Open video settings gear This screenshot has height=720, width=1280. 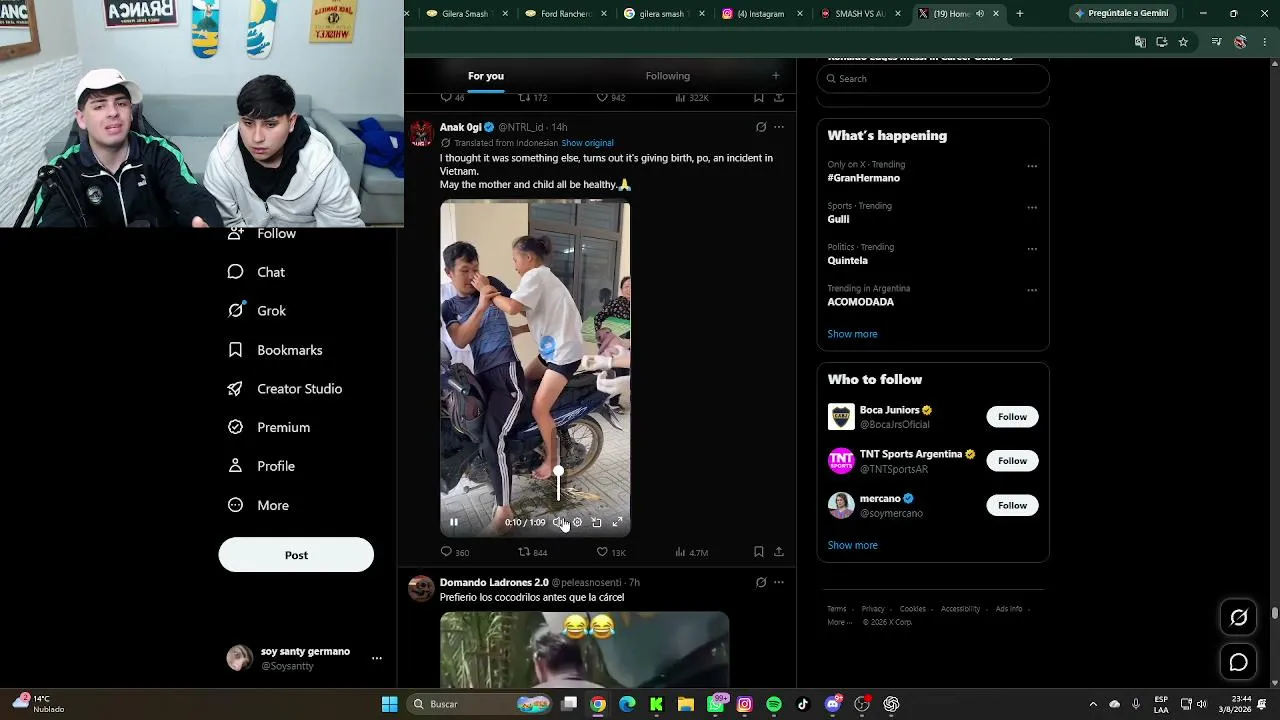coord(577,522)
